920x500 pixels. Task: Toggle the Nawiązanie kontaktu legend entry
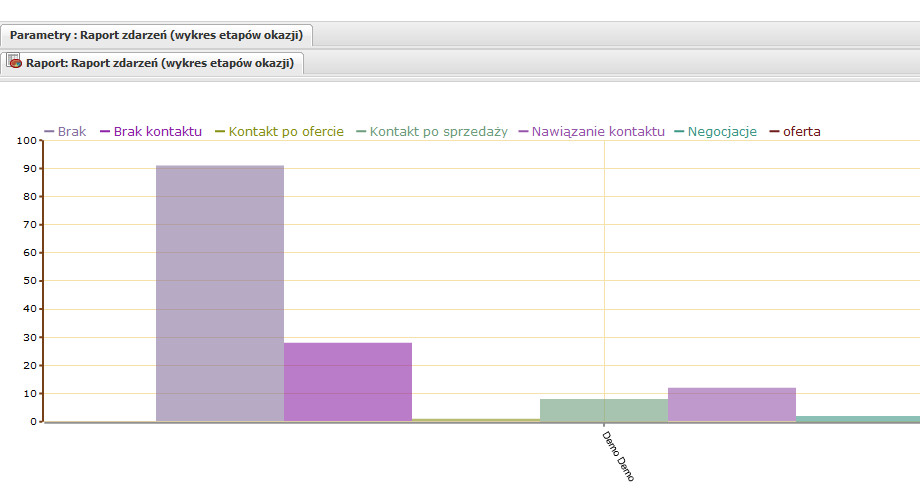[592, 131]
